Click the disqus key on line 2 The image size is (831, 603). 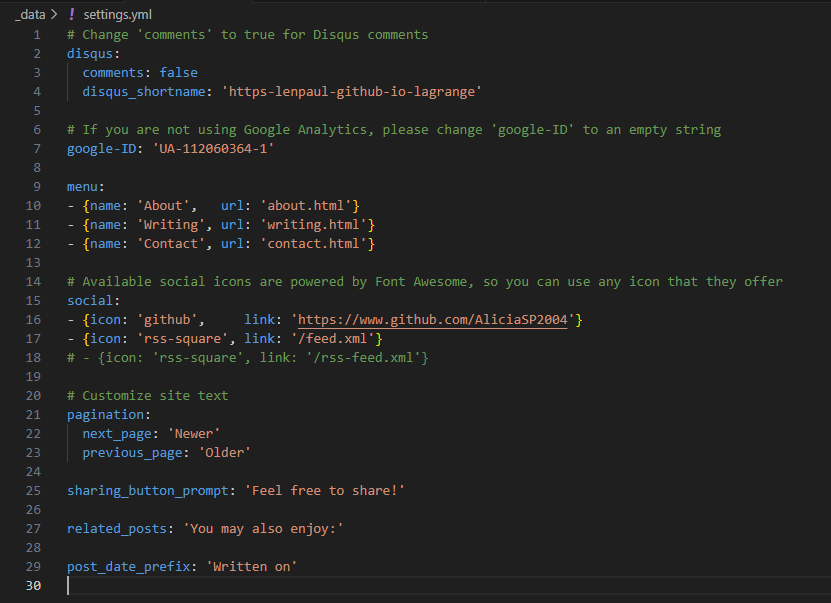click(x=90, y=54)
